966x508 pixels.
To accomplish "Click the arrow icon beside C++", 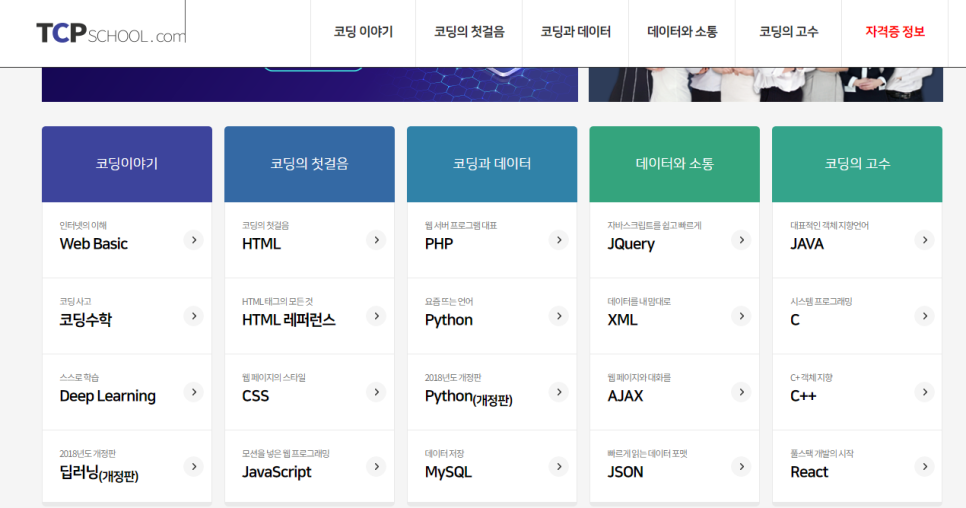I will (924, 392).
